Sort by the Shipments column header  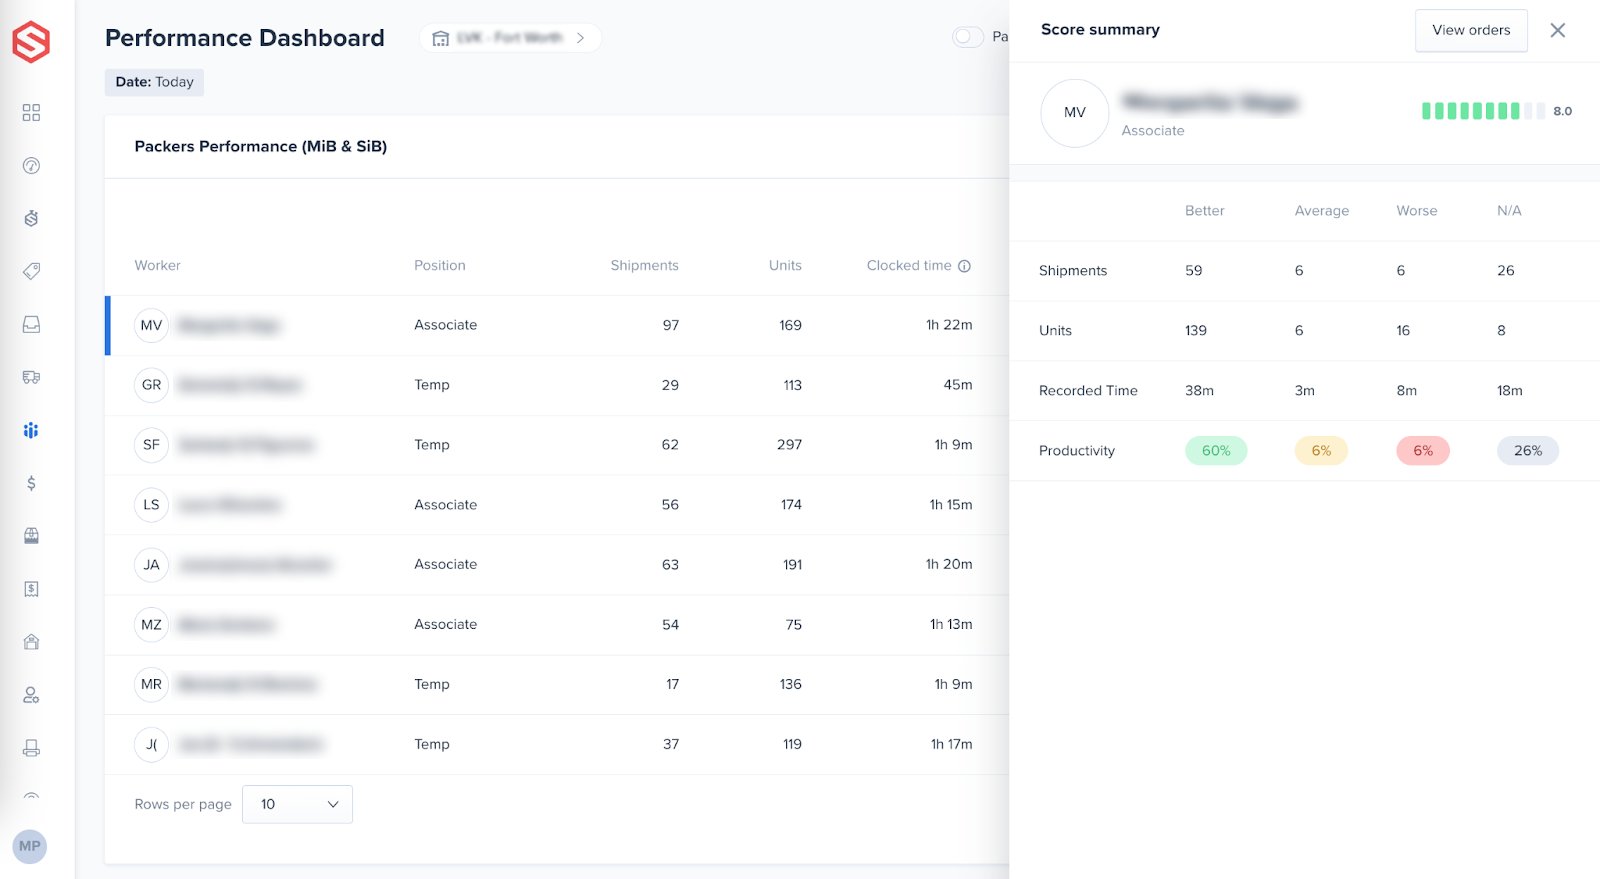[x=644, y=266]
